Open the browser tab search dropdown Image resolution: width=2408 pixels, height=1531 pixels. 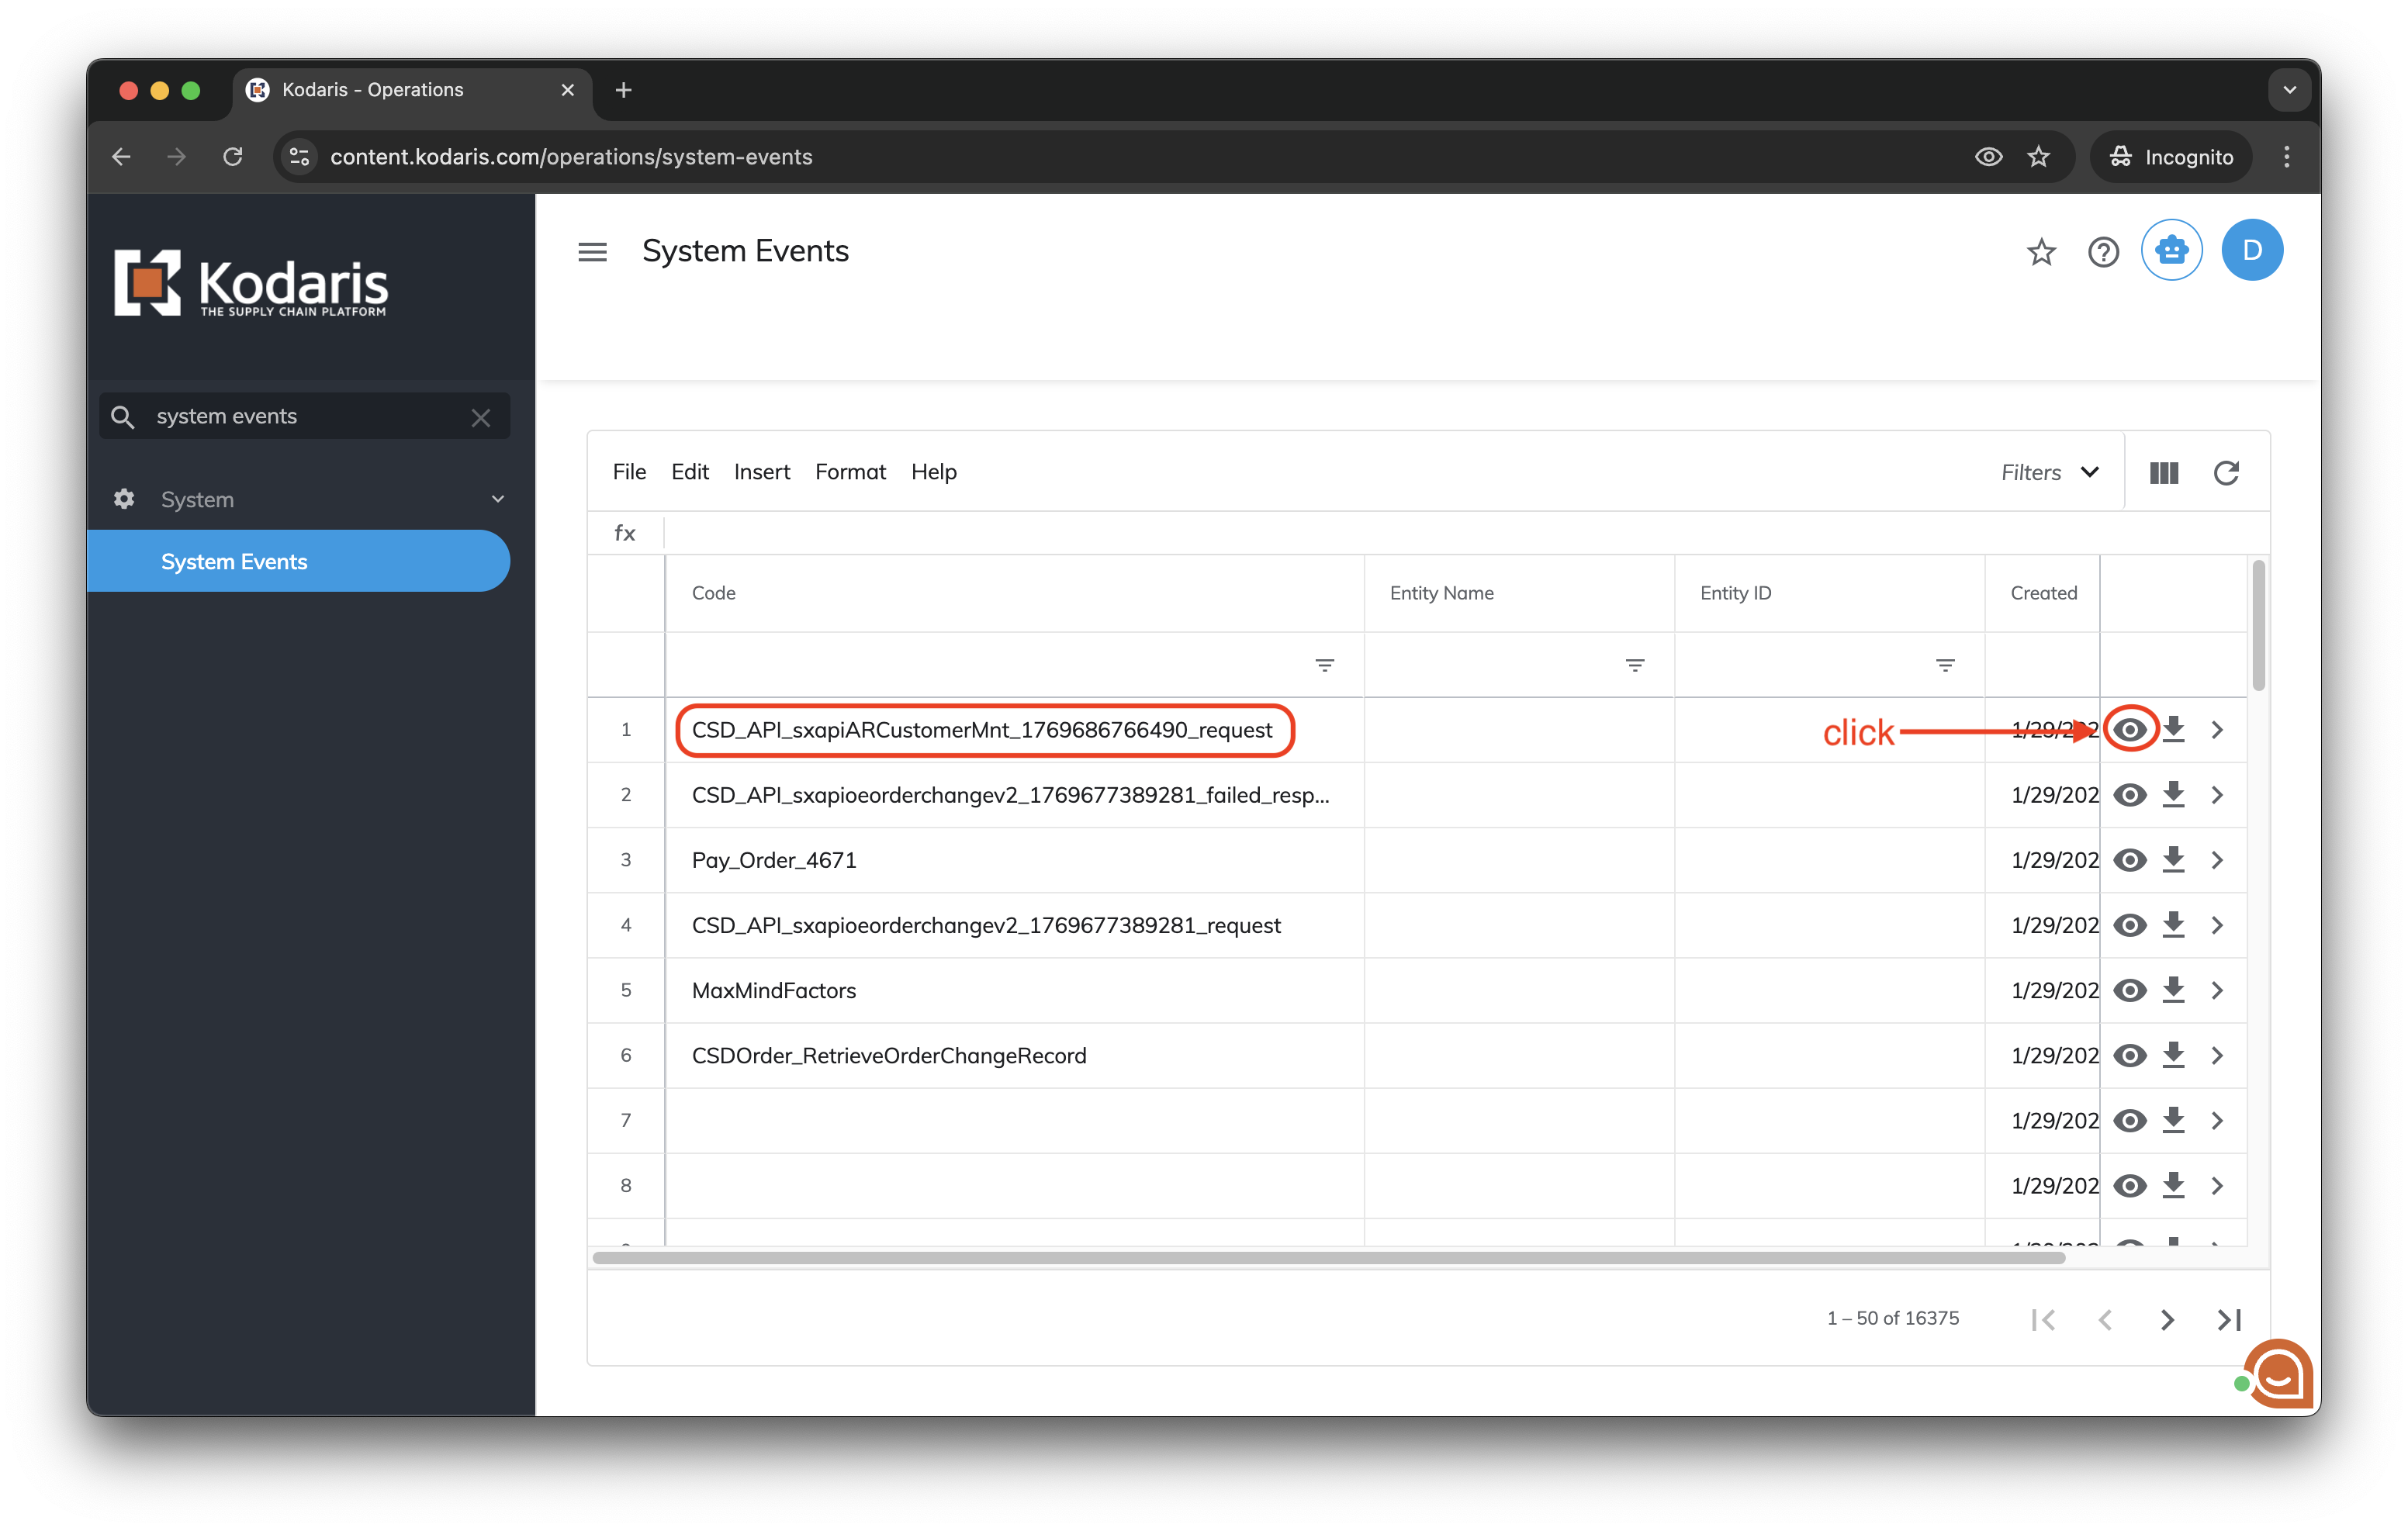coord(2289,90)
